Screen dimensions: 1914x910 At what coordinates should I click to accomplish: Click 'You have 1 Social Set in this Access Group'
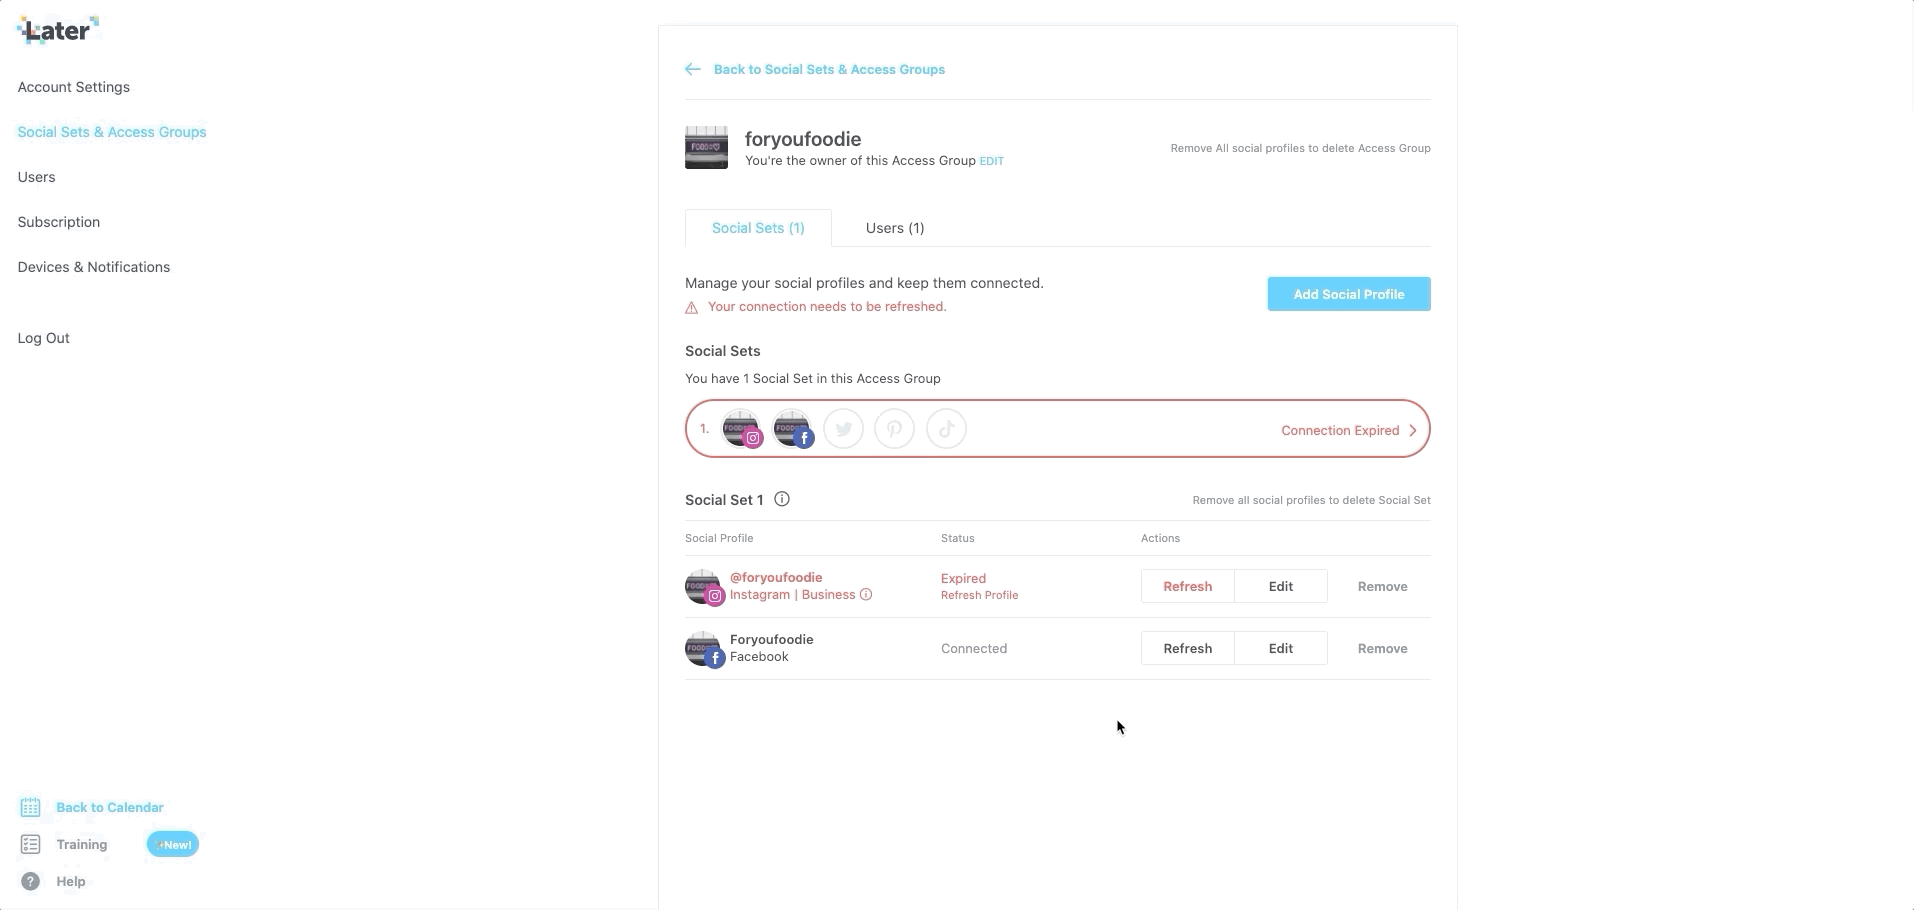tap(812, 378)
